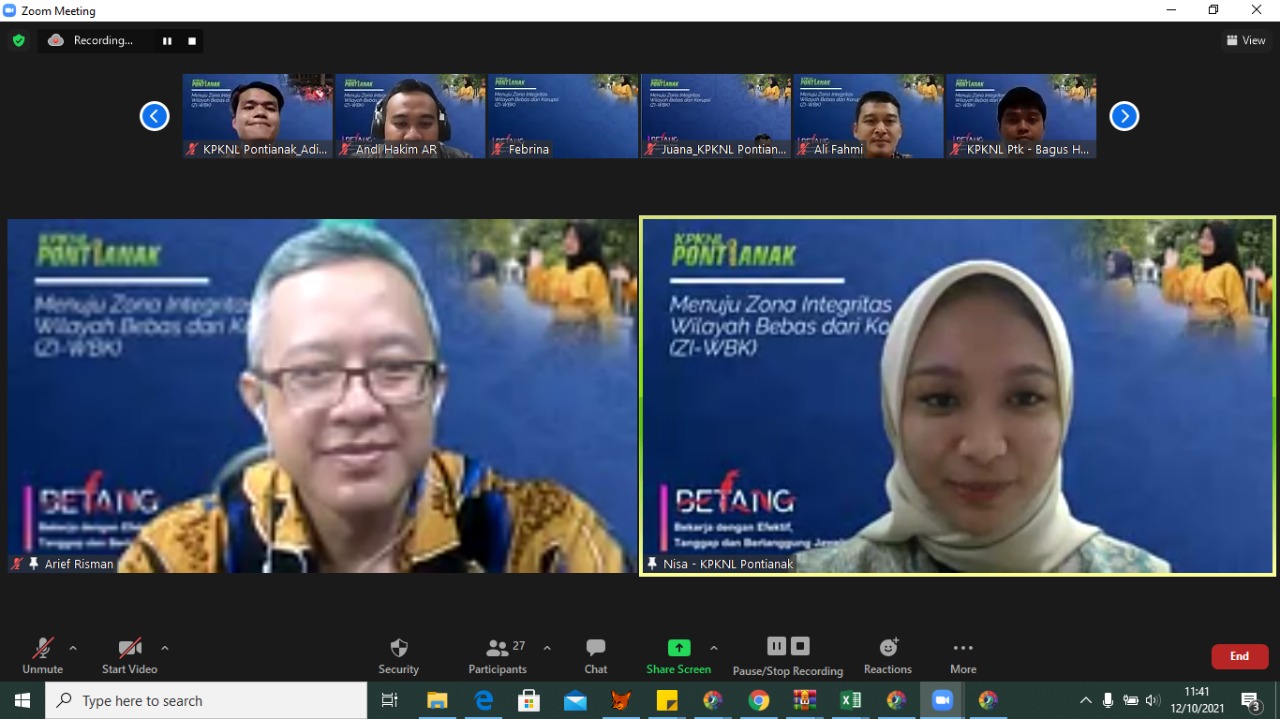
Task: Start the camera video
Action: [130, 656]
